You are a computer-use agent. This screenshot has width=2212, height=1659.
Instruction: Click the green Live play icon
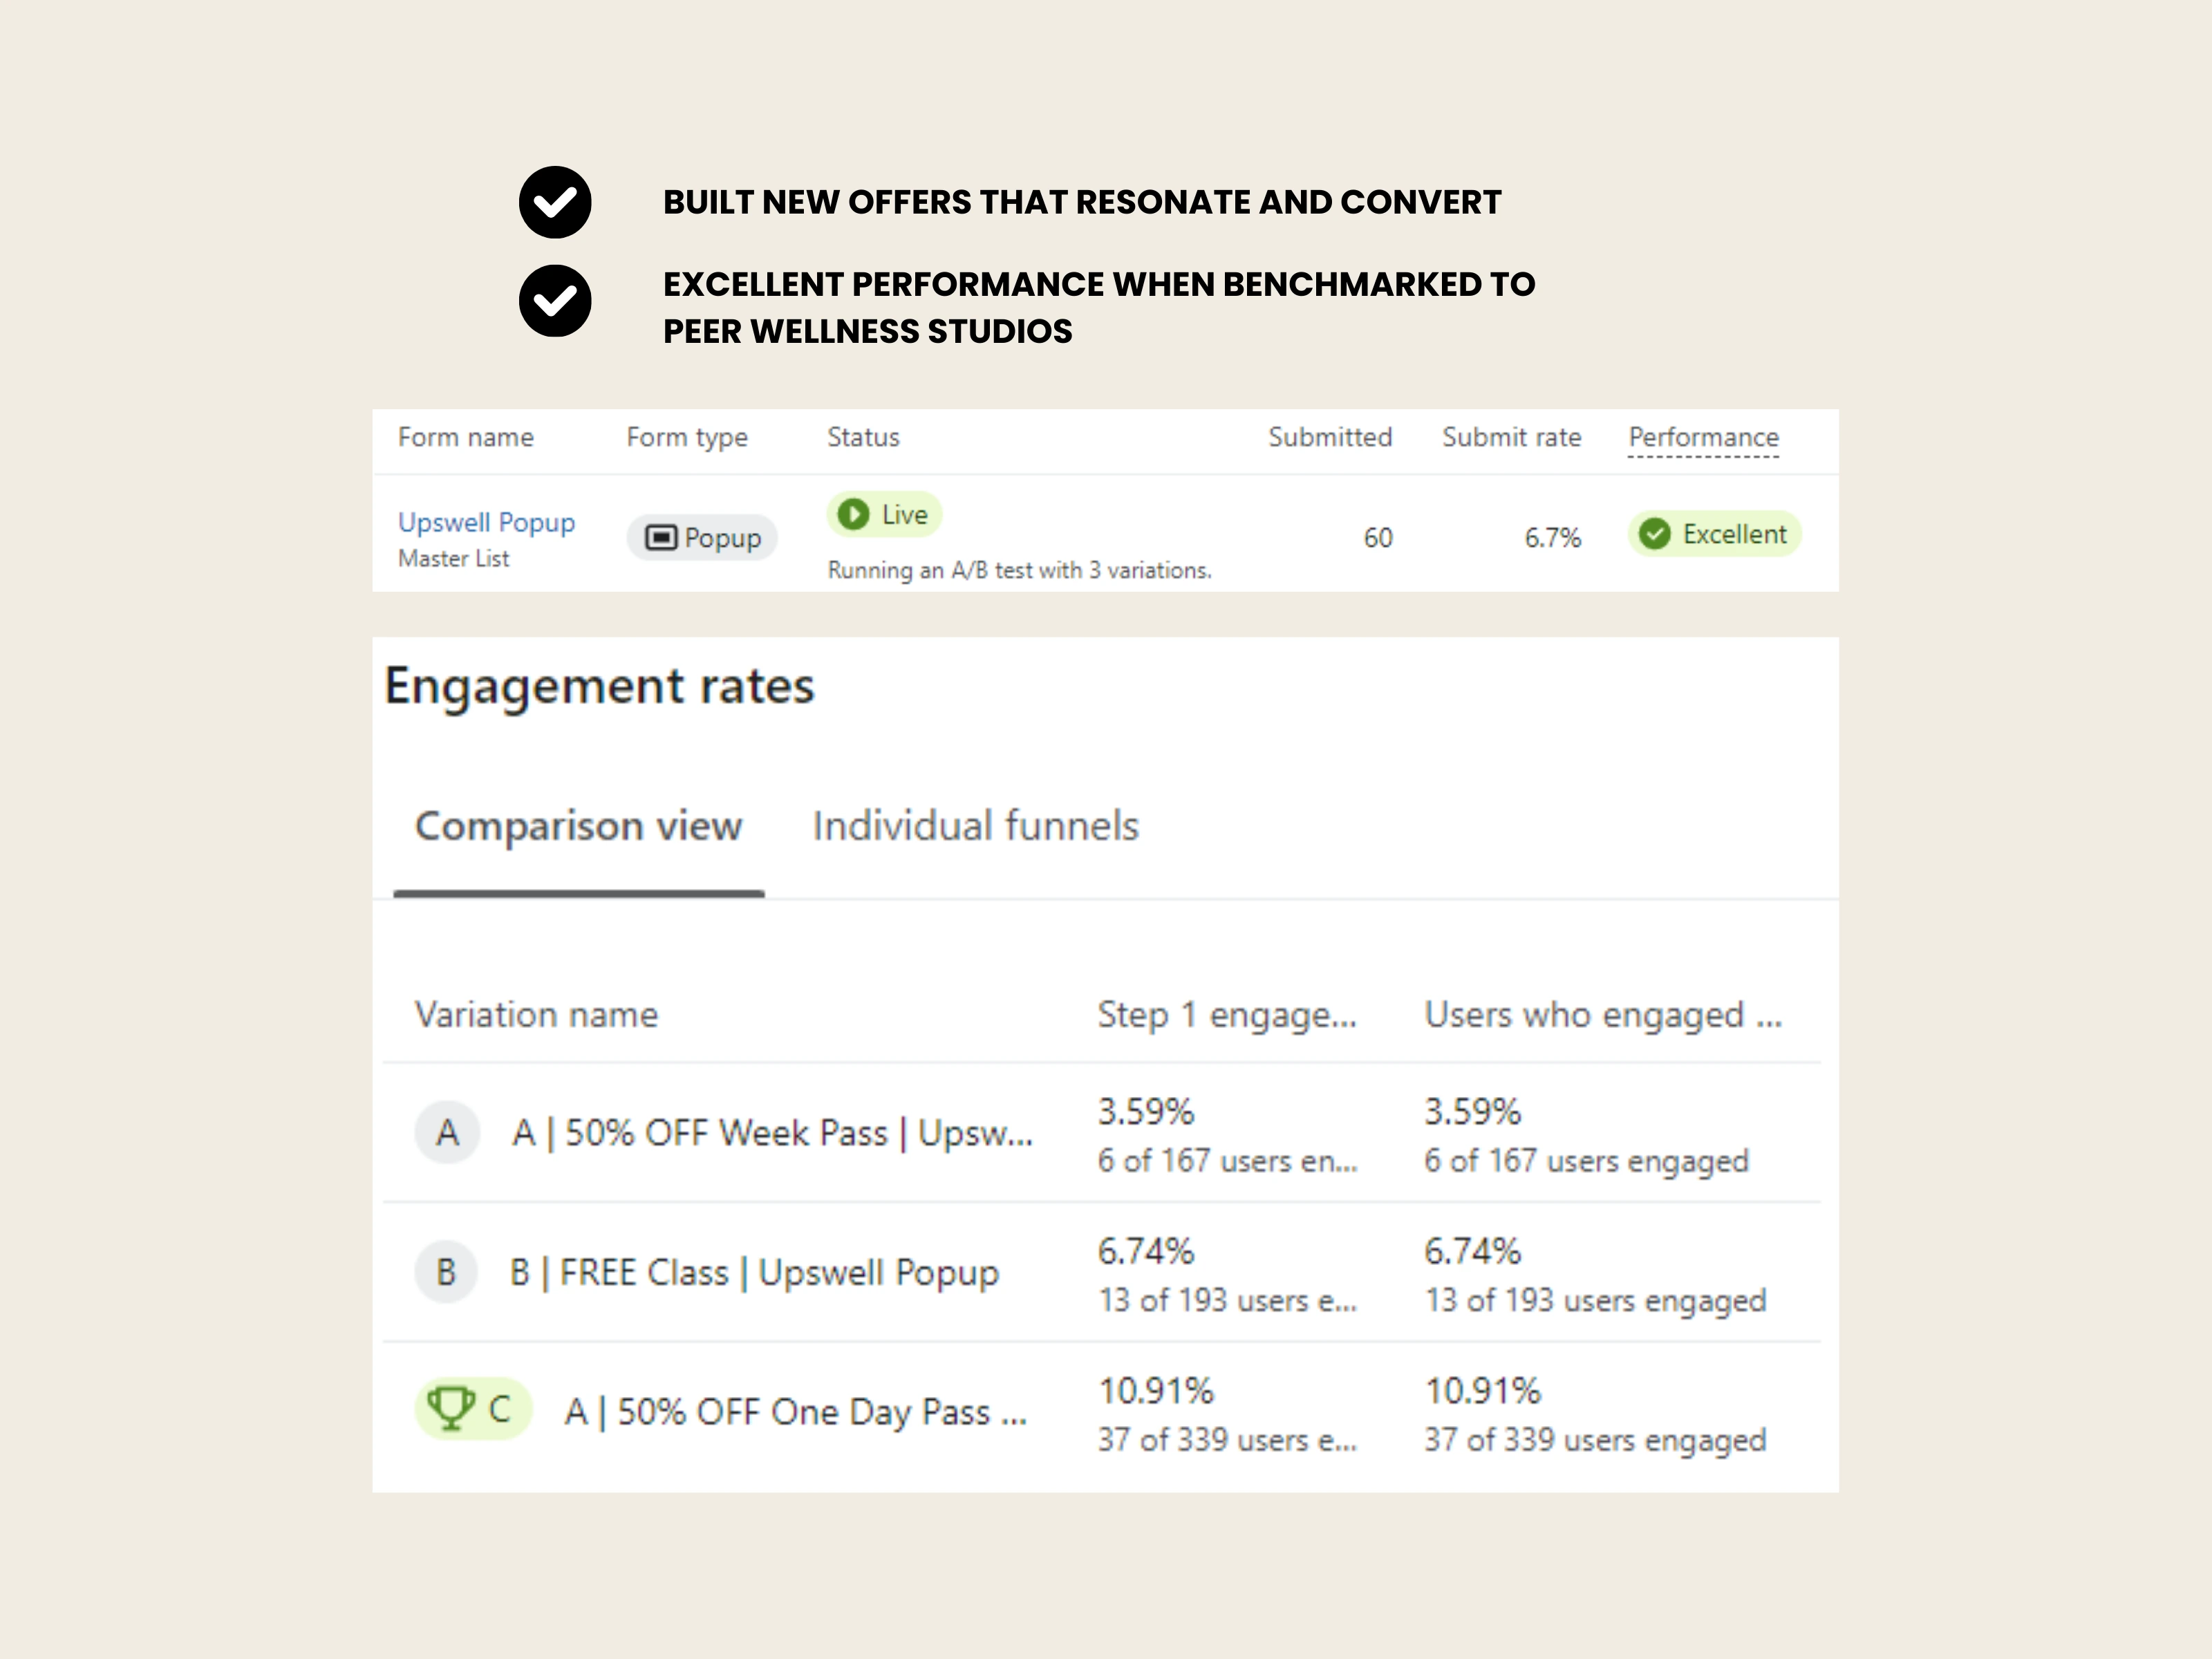853,514
